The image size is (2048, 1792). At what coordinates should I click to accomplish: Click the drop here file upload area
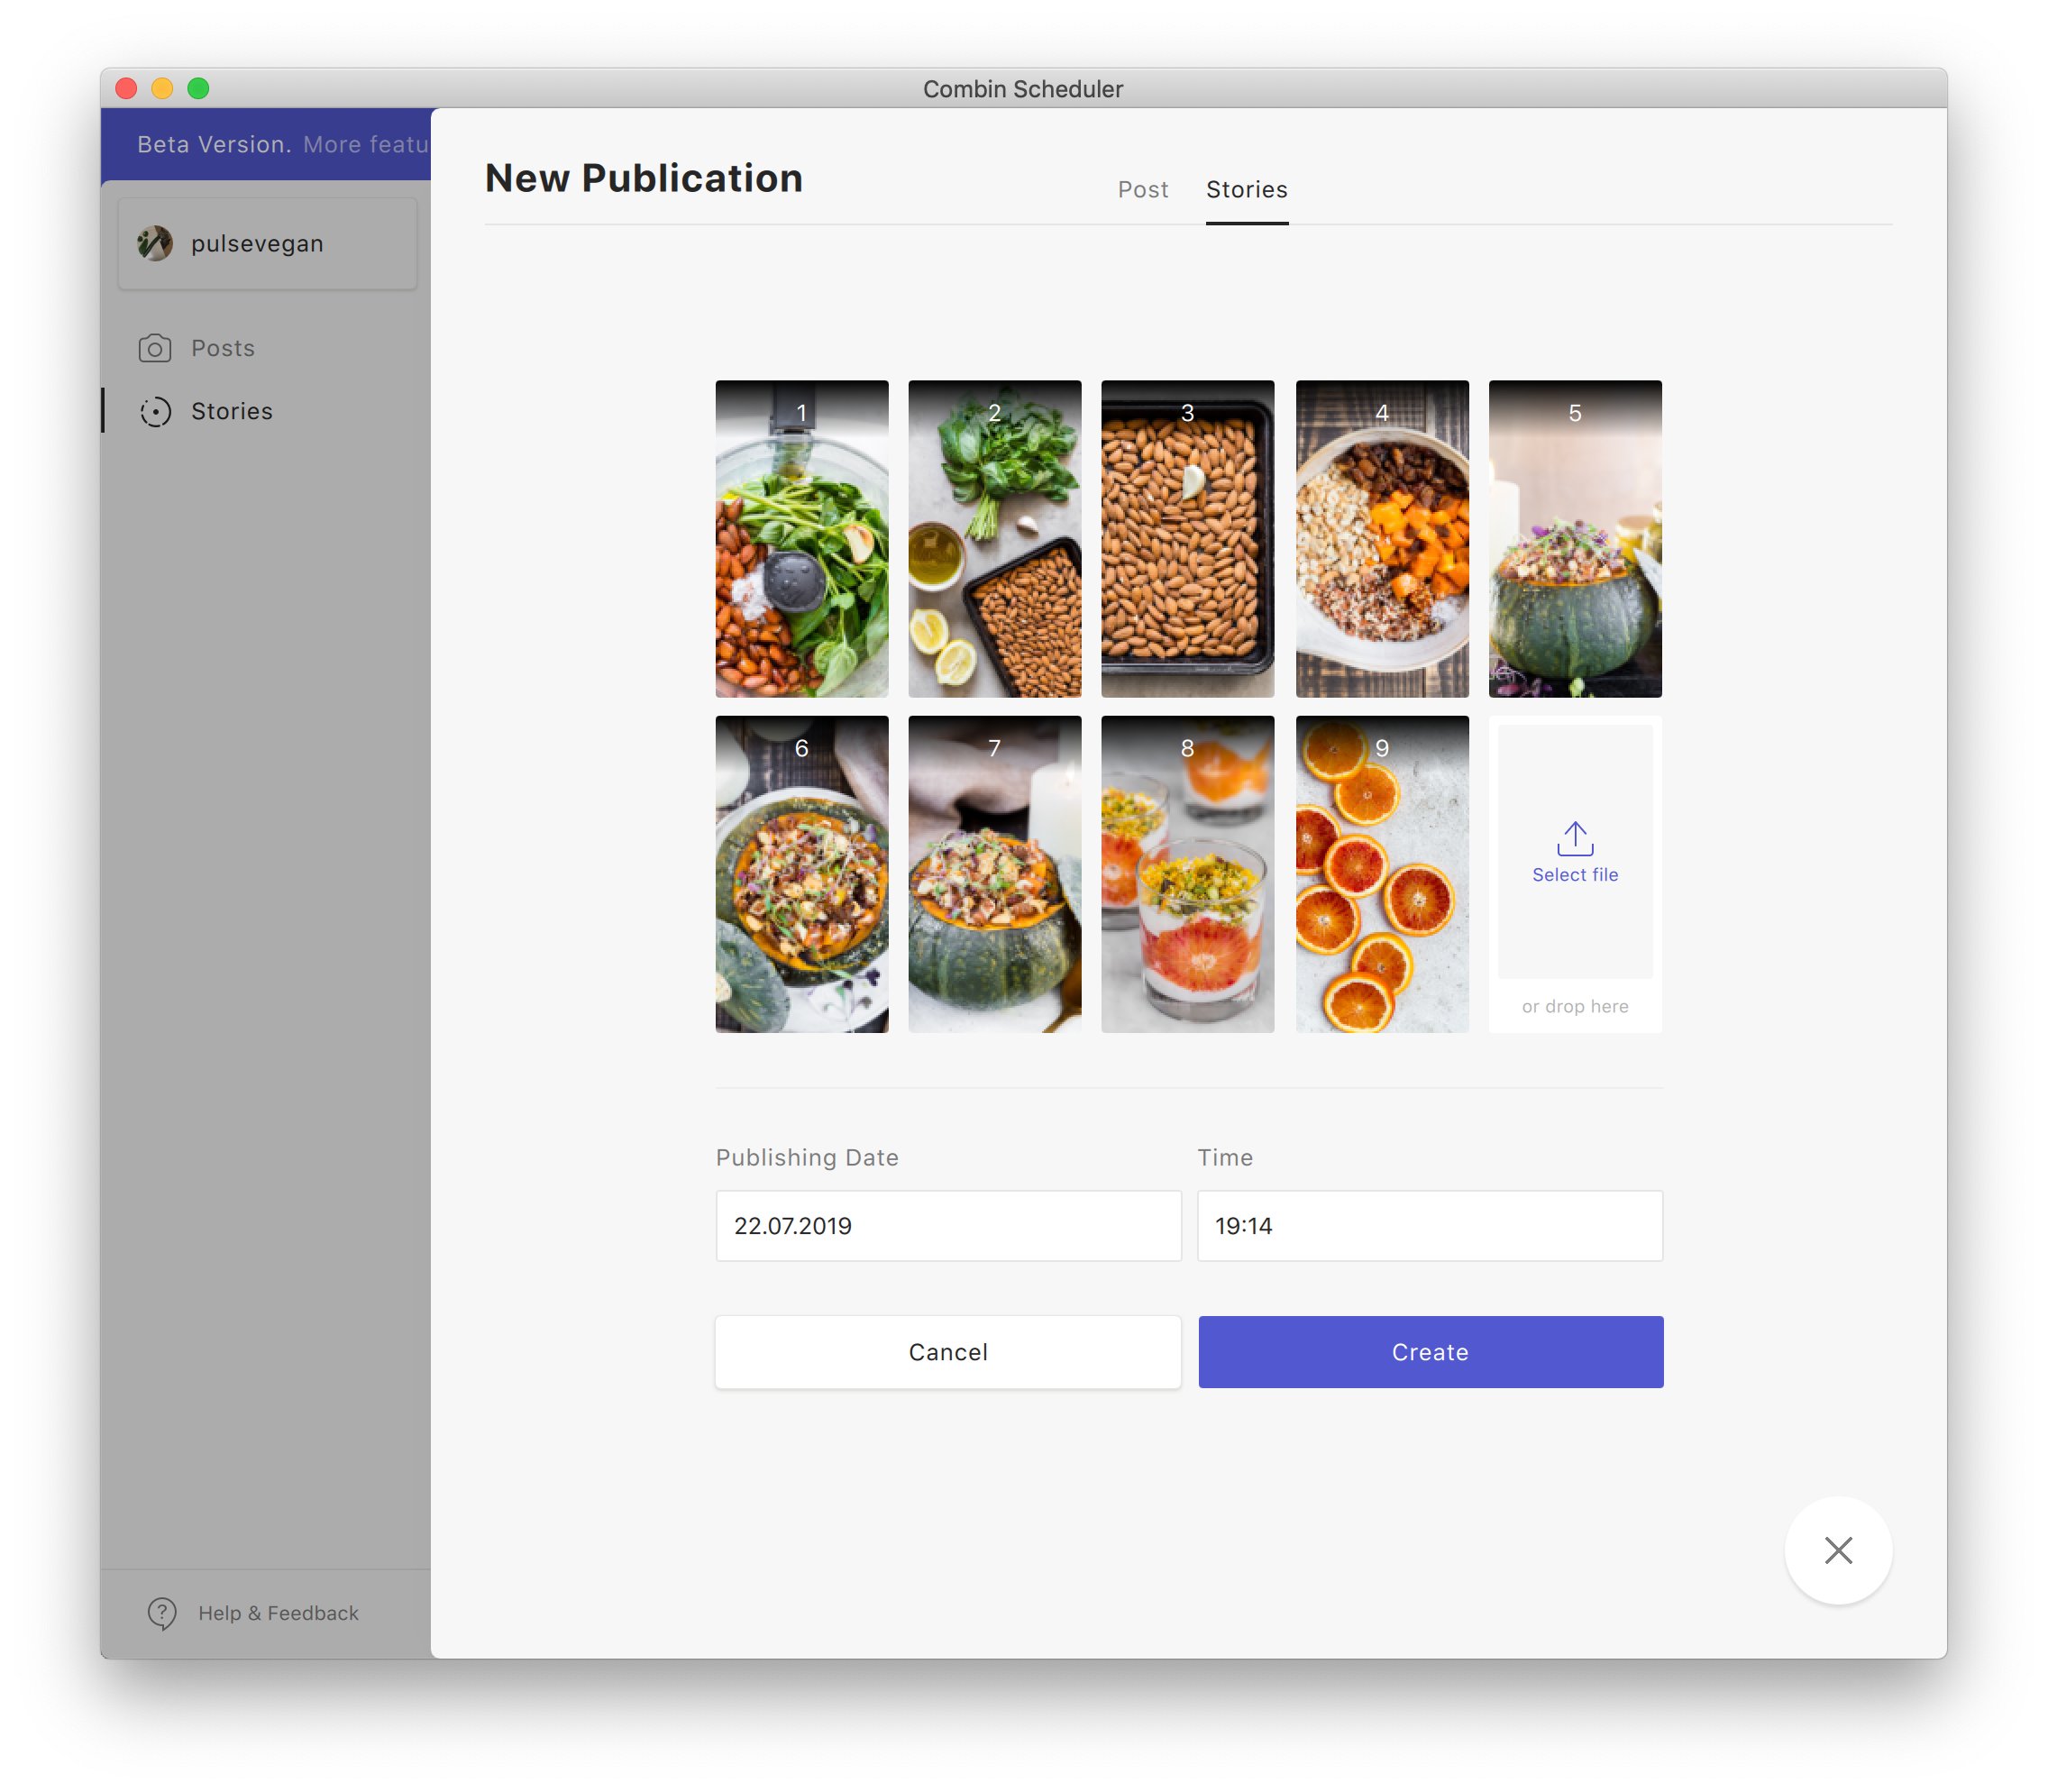coord(1575,1005)
